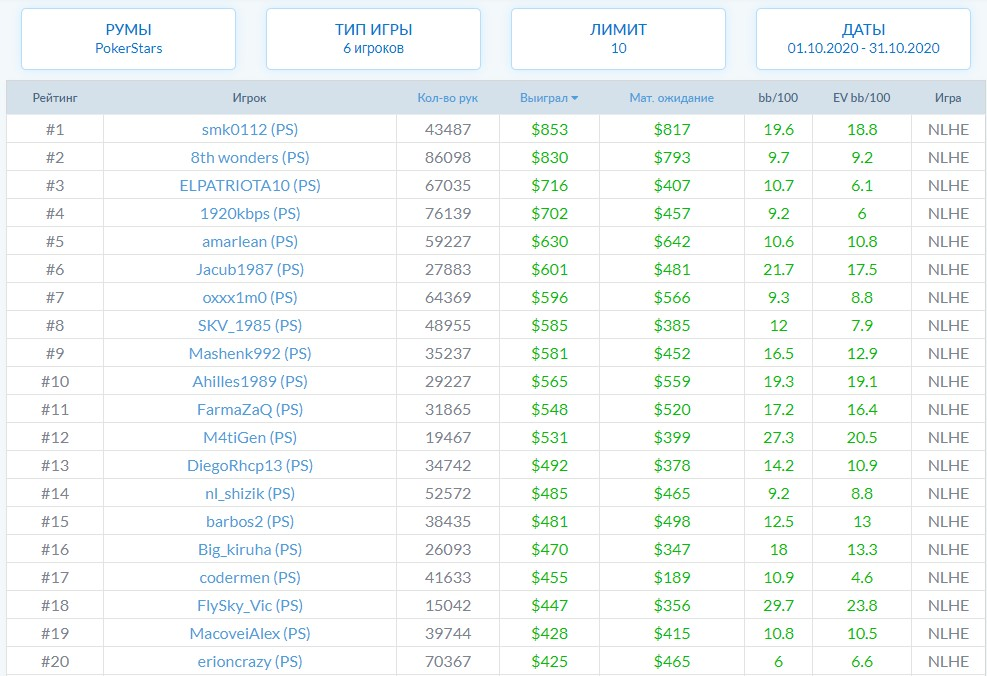Open amarlean (PS) player page

pyautogui.click(x=249, y=242)
